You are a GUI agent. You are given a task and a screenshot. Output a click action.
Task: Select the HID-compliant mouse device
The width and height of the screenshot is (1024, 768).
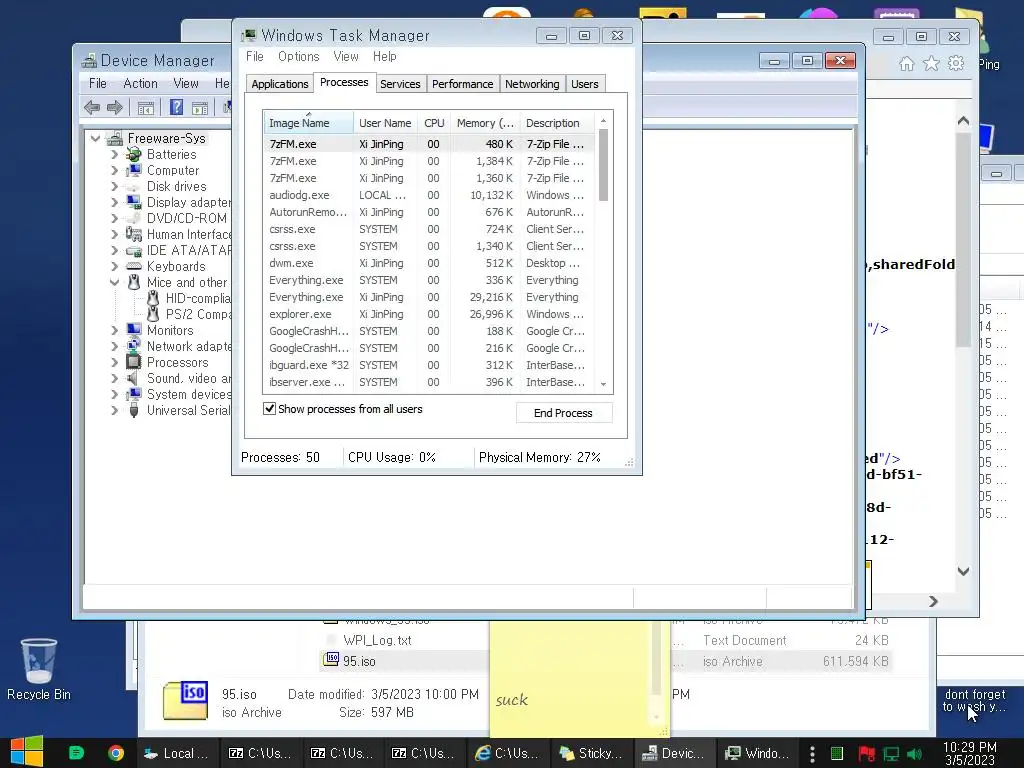tap(198, 298)
